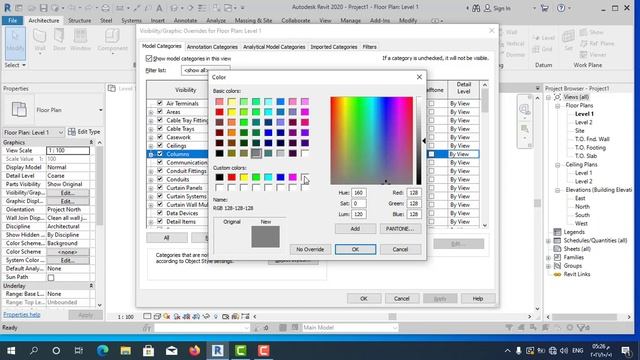Image resolution: width=640 pixels, height=360 pixels.
Task: Expand the Areas category row
Action: 151,112
